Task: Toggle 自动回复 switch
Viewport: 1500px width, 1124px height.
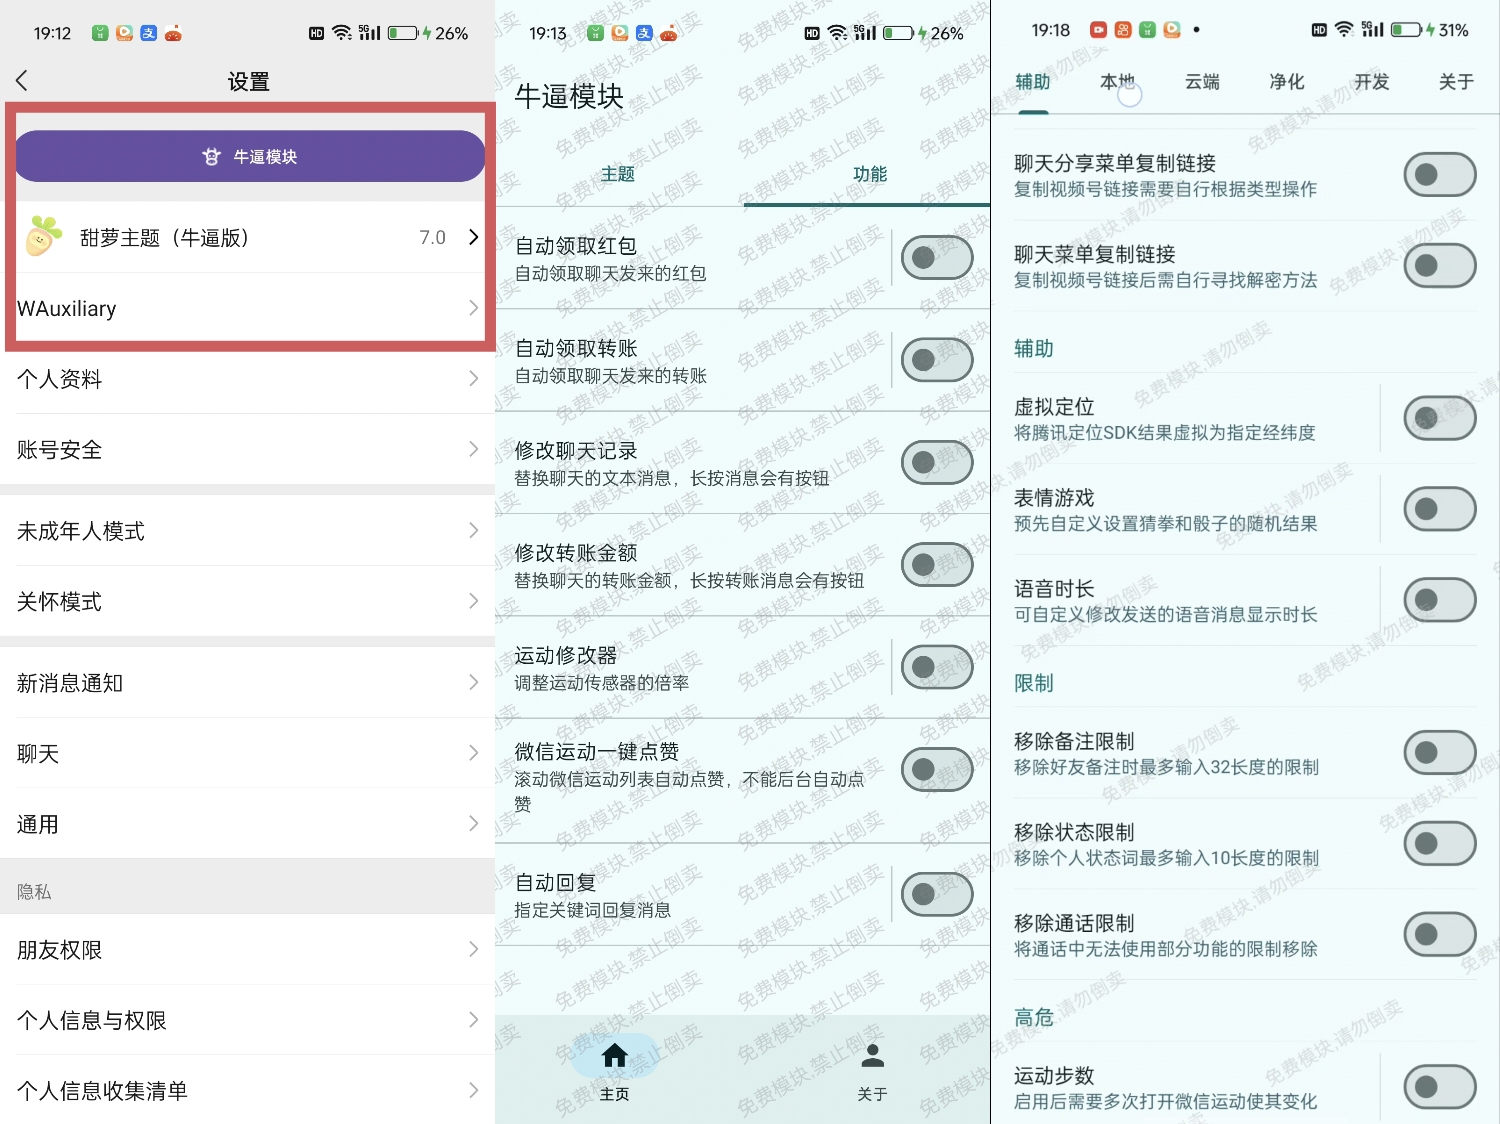Action: (x=937, y=894)
